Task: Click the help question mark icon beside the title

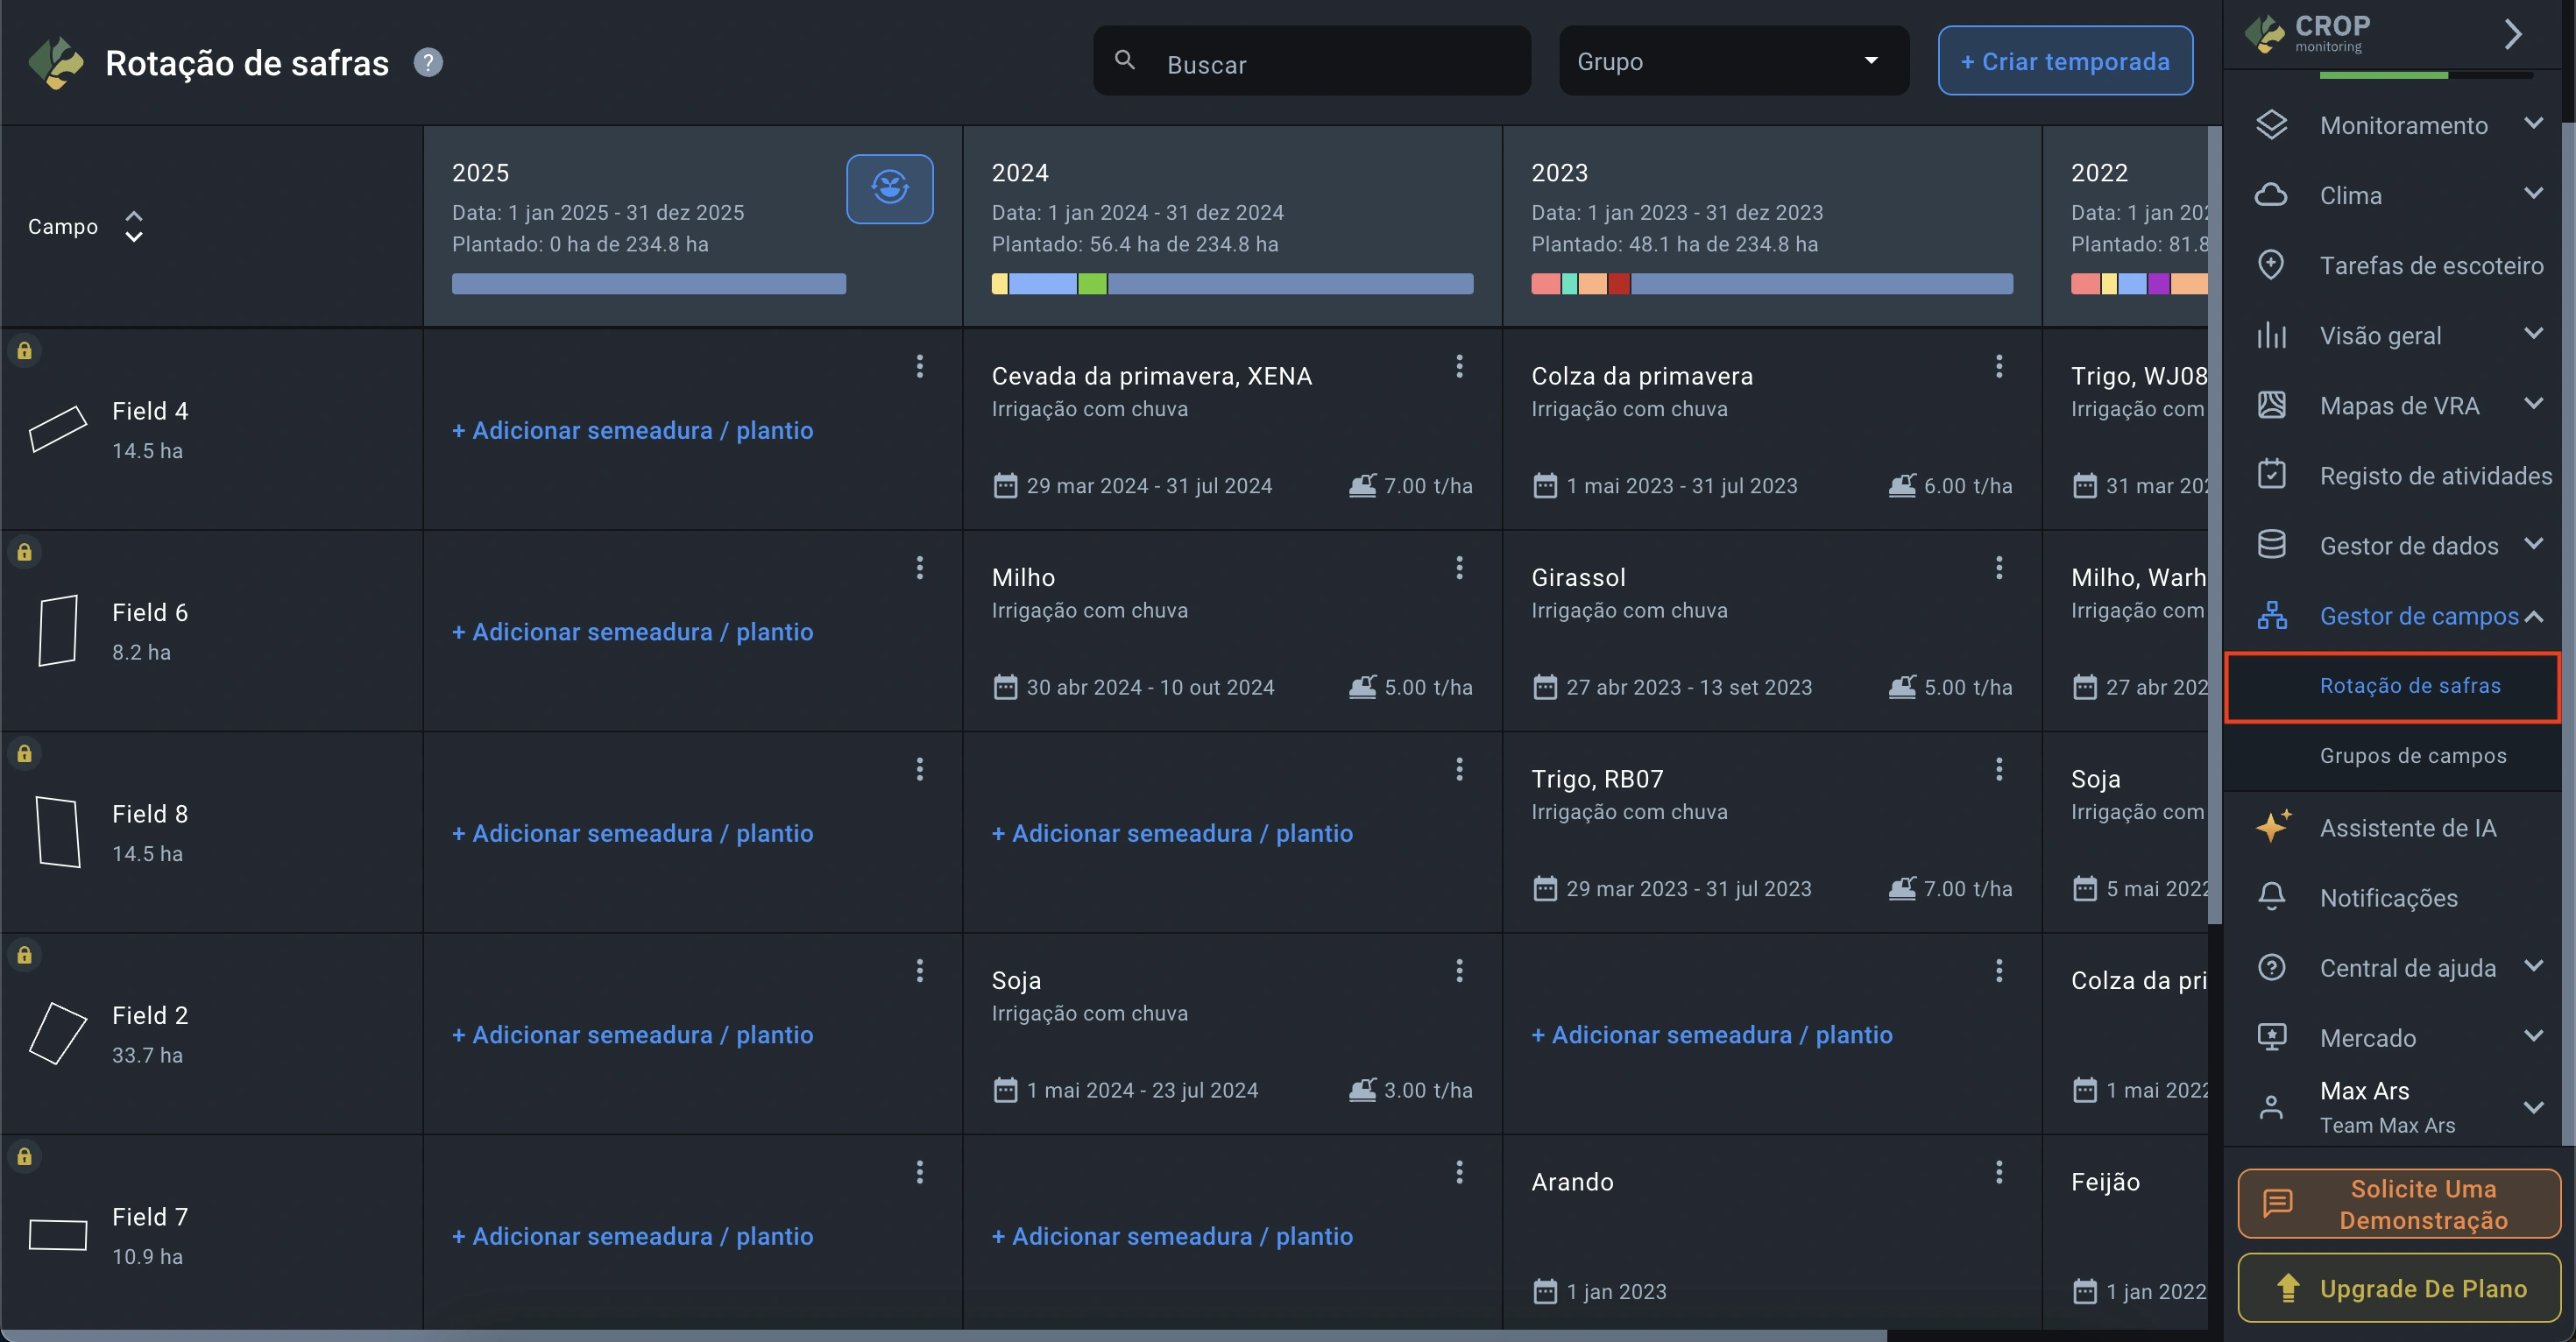Action: pyautogui.click(x=428, y=63)
